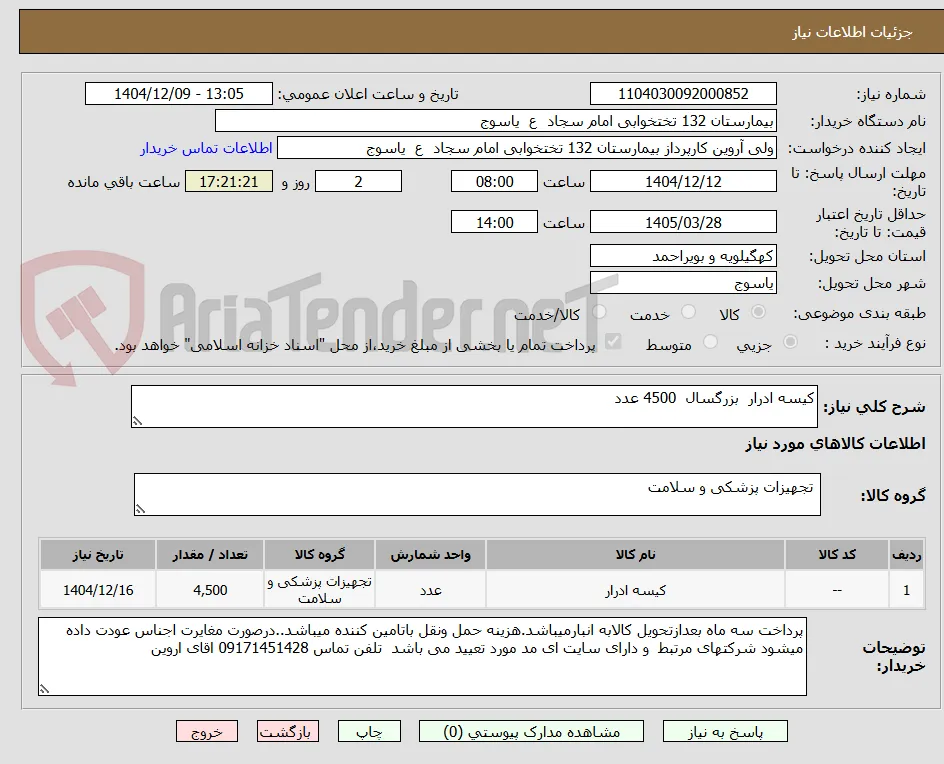Viewport: 944px width, 764px height.
Task: Click resize handle of توضیحات خریدار box
Action: [45, 689]
